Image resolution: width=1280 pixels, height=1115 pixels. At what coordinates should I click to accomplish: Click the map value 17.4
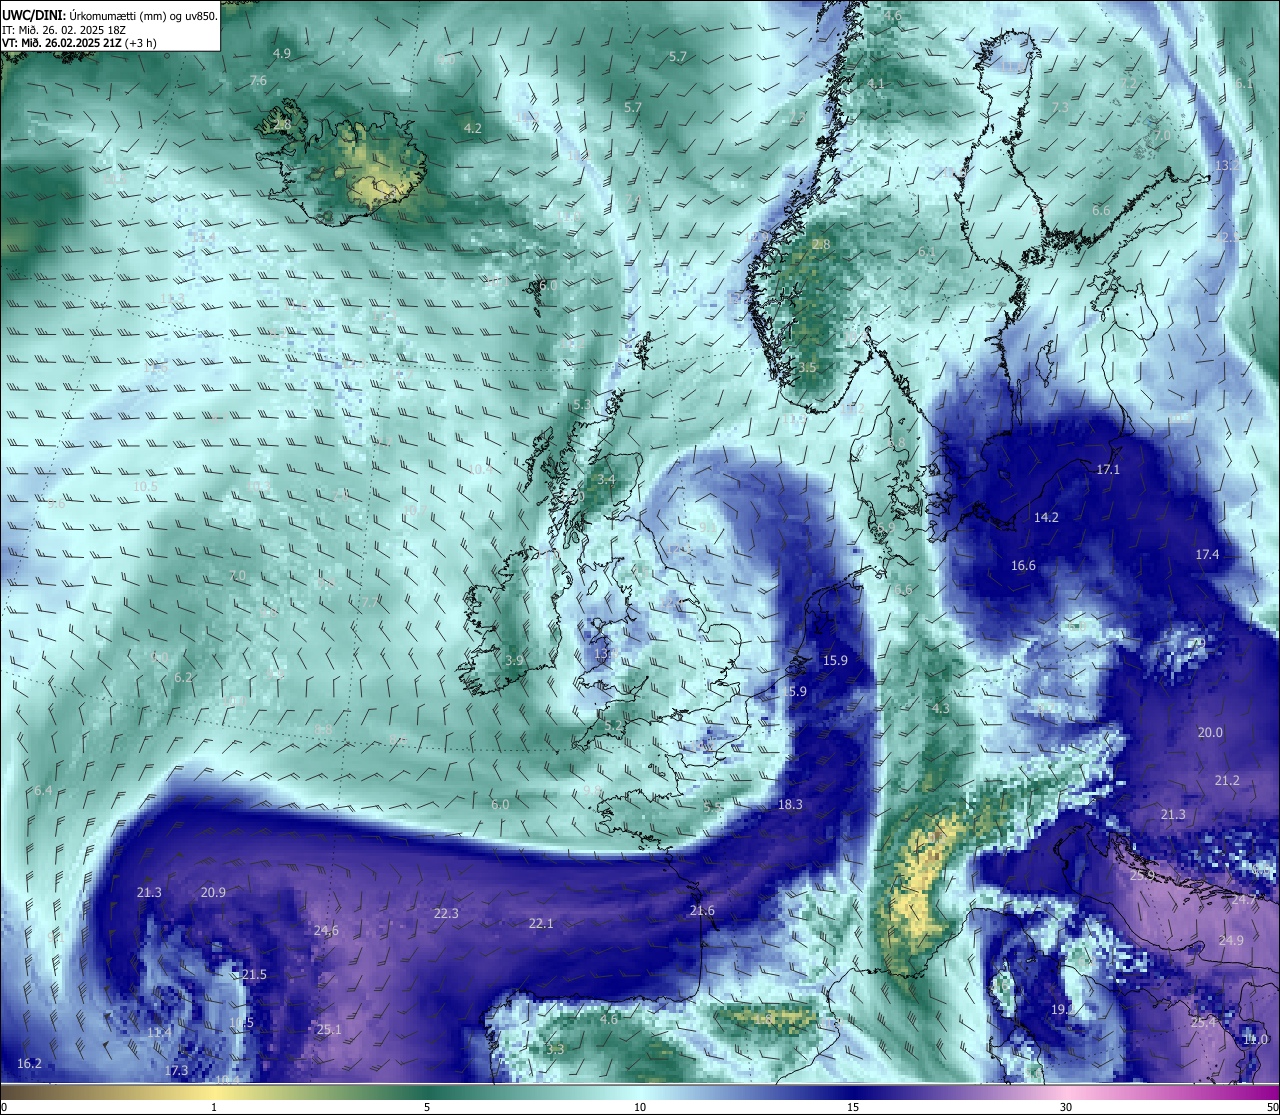click(x=1207, y=554)
